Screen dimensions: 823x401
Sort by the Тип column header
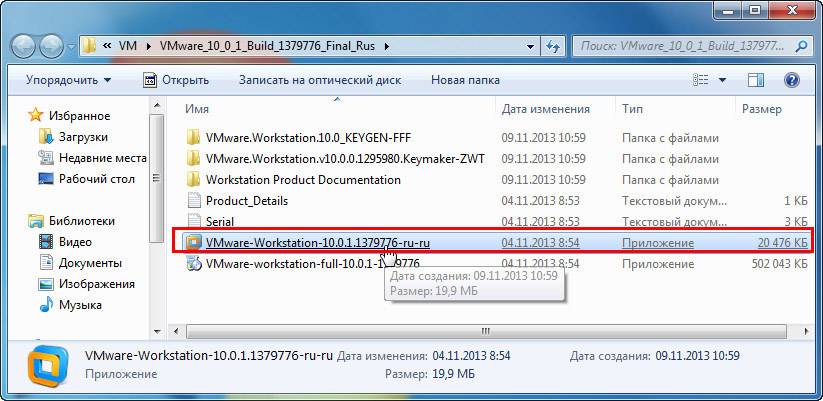point(632,109)
